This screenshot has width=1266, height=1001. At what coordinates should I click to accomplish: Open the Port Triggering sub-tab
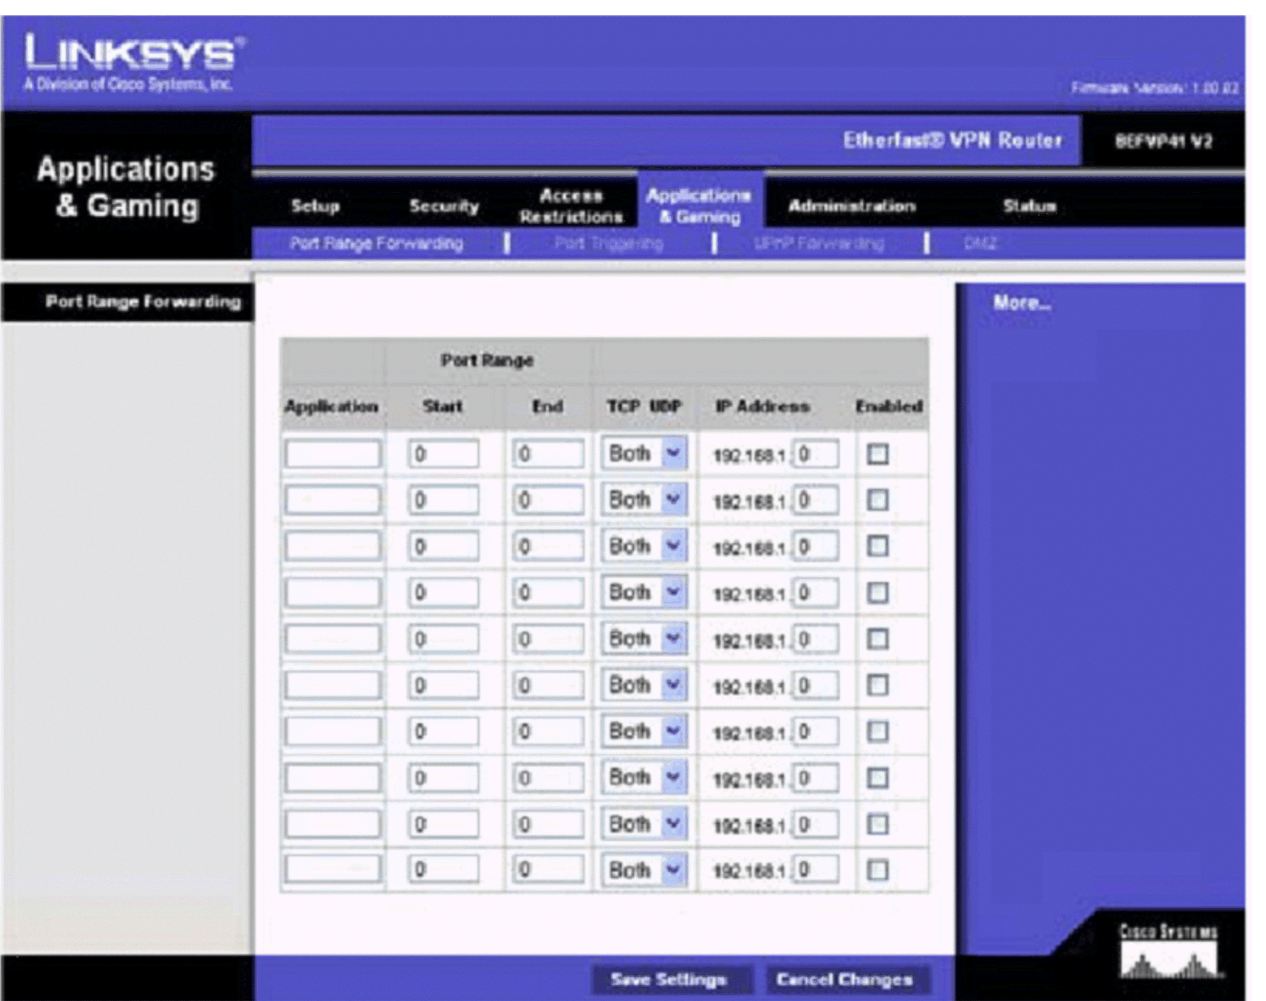tap(608, 243)
